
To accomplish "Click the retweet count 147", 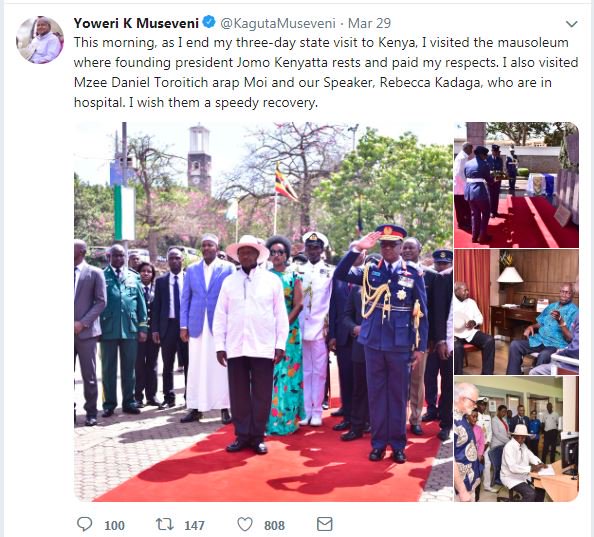I will pyautogui.click(x=194, y=526).
